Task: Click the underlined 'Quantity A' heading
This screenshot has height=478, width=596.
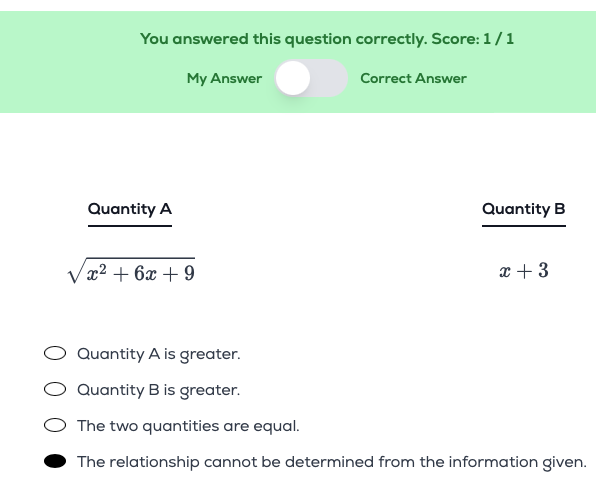Action: coord(130,210)
